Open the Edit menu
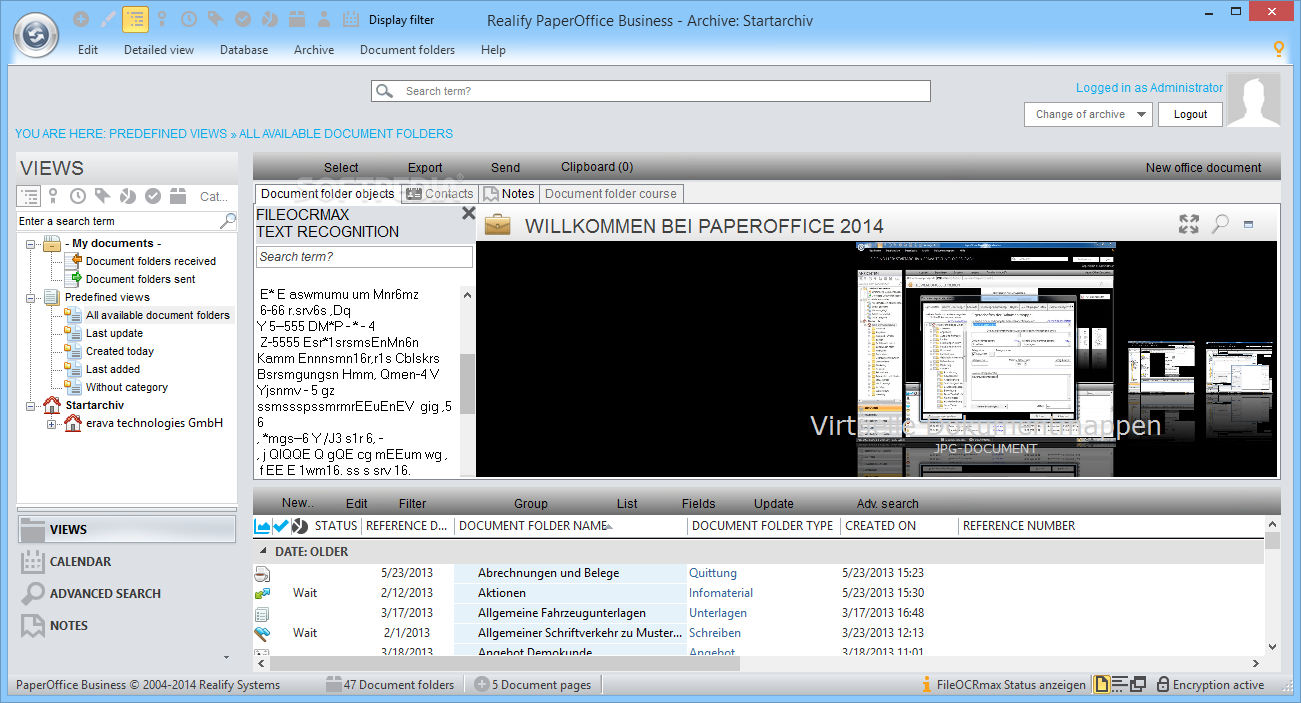 88,50
